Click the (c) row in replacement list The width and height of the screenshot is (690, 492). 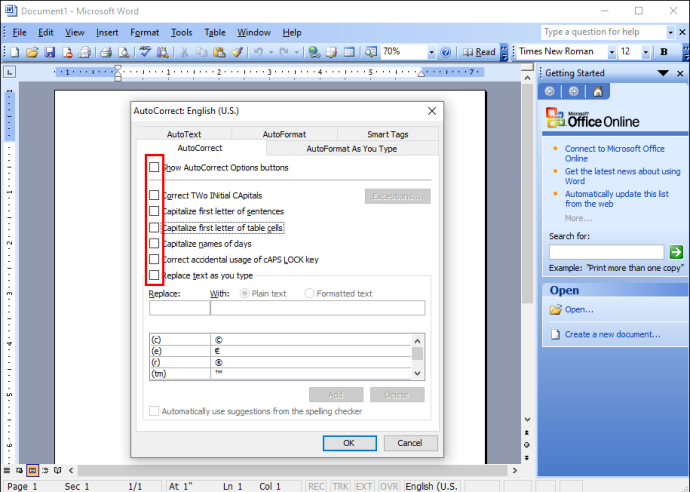click(280, 340)
